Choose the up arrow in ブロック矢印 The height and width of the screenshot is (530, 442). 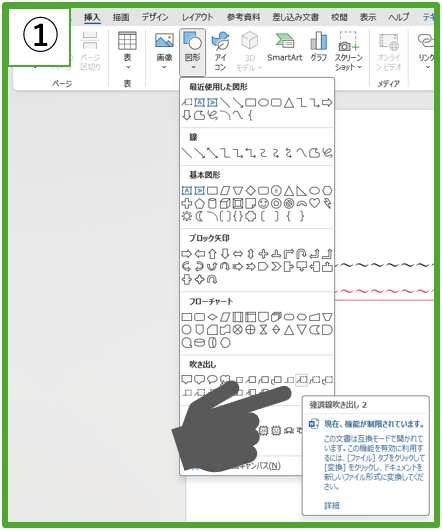point(212,254)
